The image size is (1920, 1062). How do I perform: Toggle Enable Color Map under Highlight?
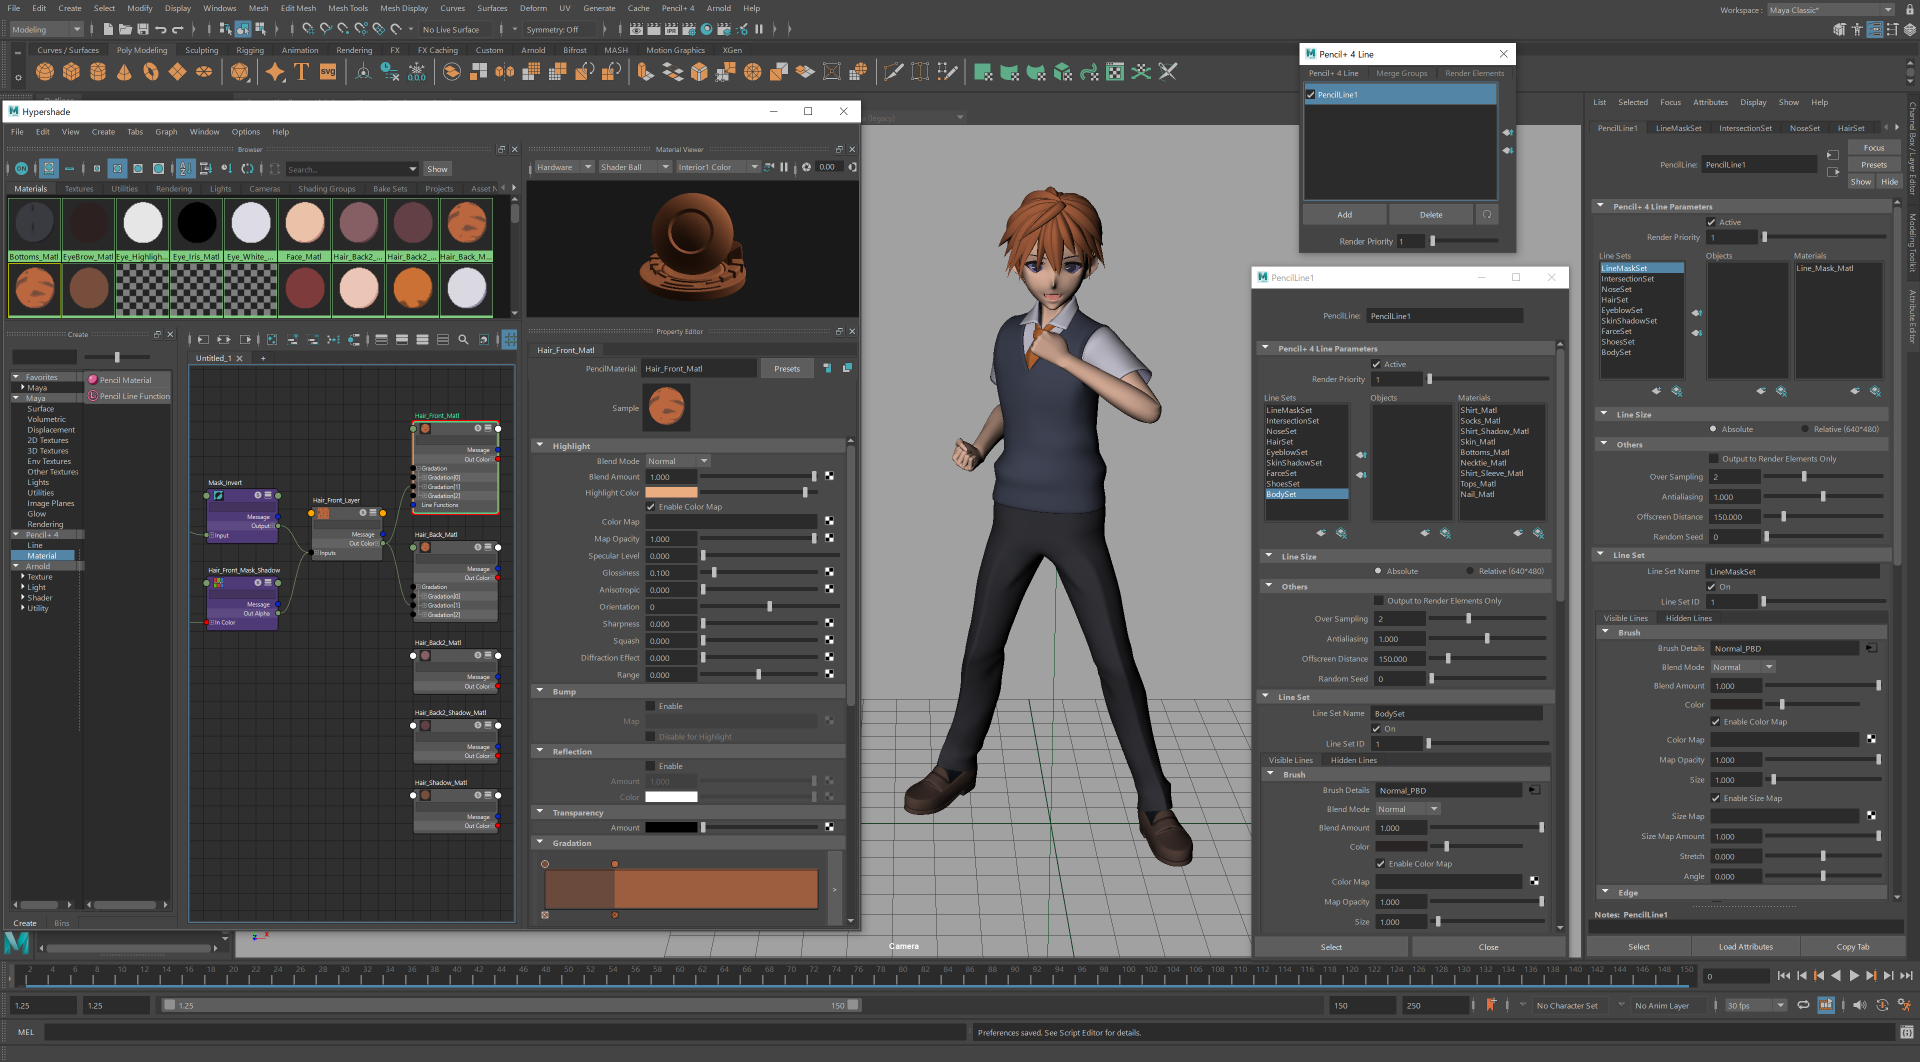pos(651,507)
